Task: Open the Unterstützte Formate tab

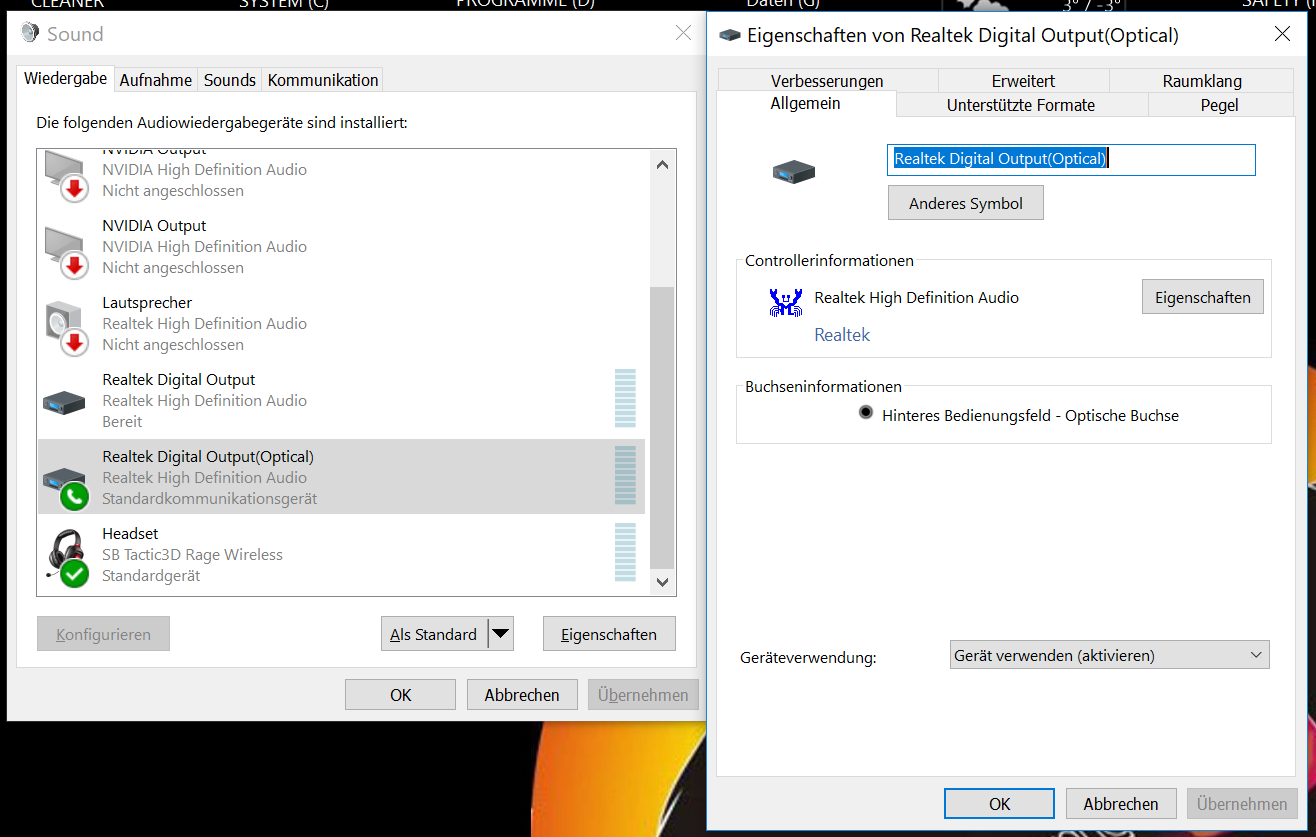Action: coord(1021,105)
